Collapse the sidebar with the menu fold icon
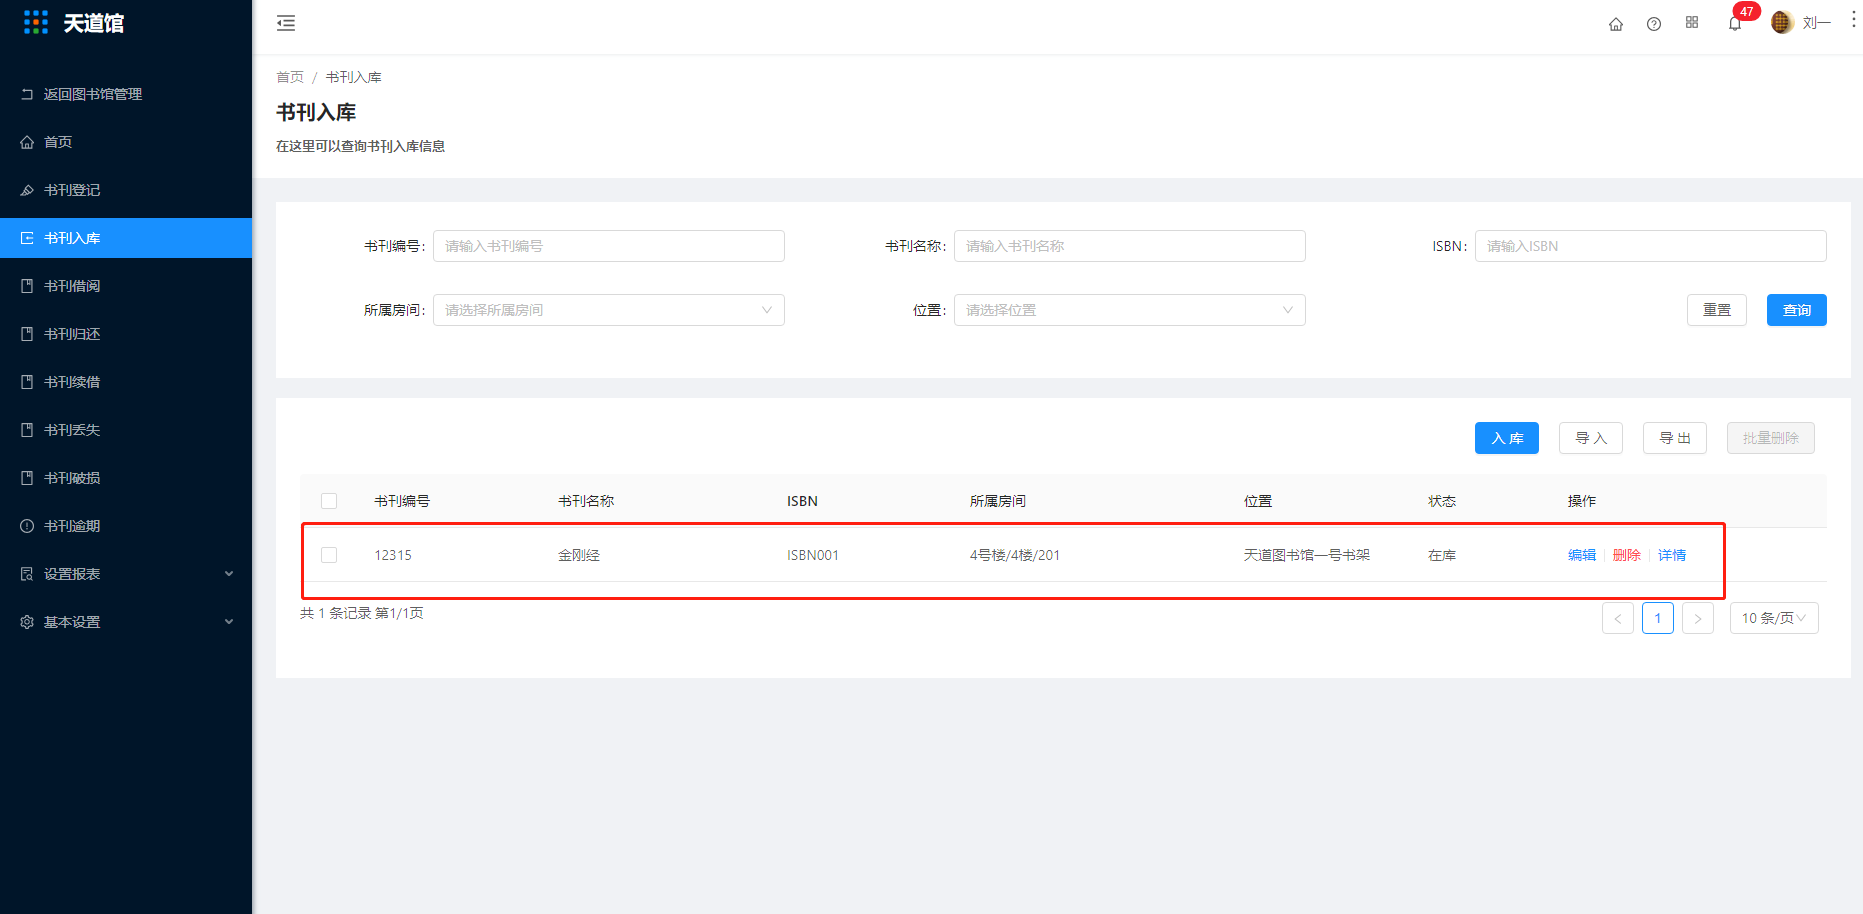 coord(286,23)
